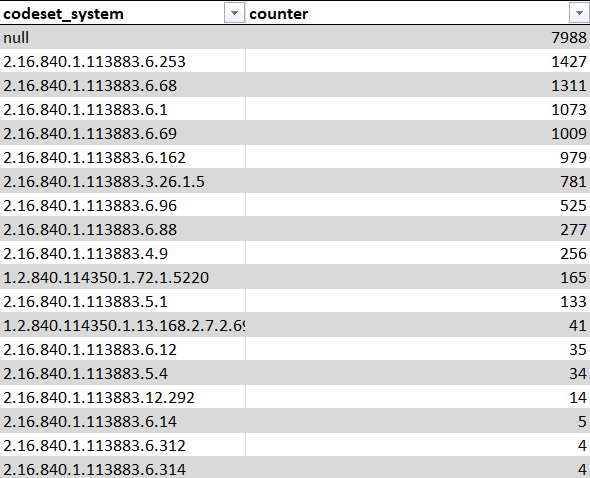
Task: Select cell 2.16.840.1.113883.6.312
Action: click(x=123, y=445)
